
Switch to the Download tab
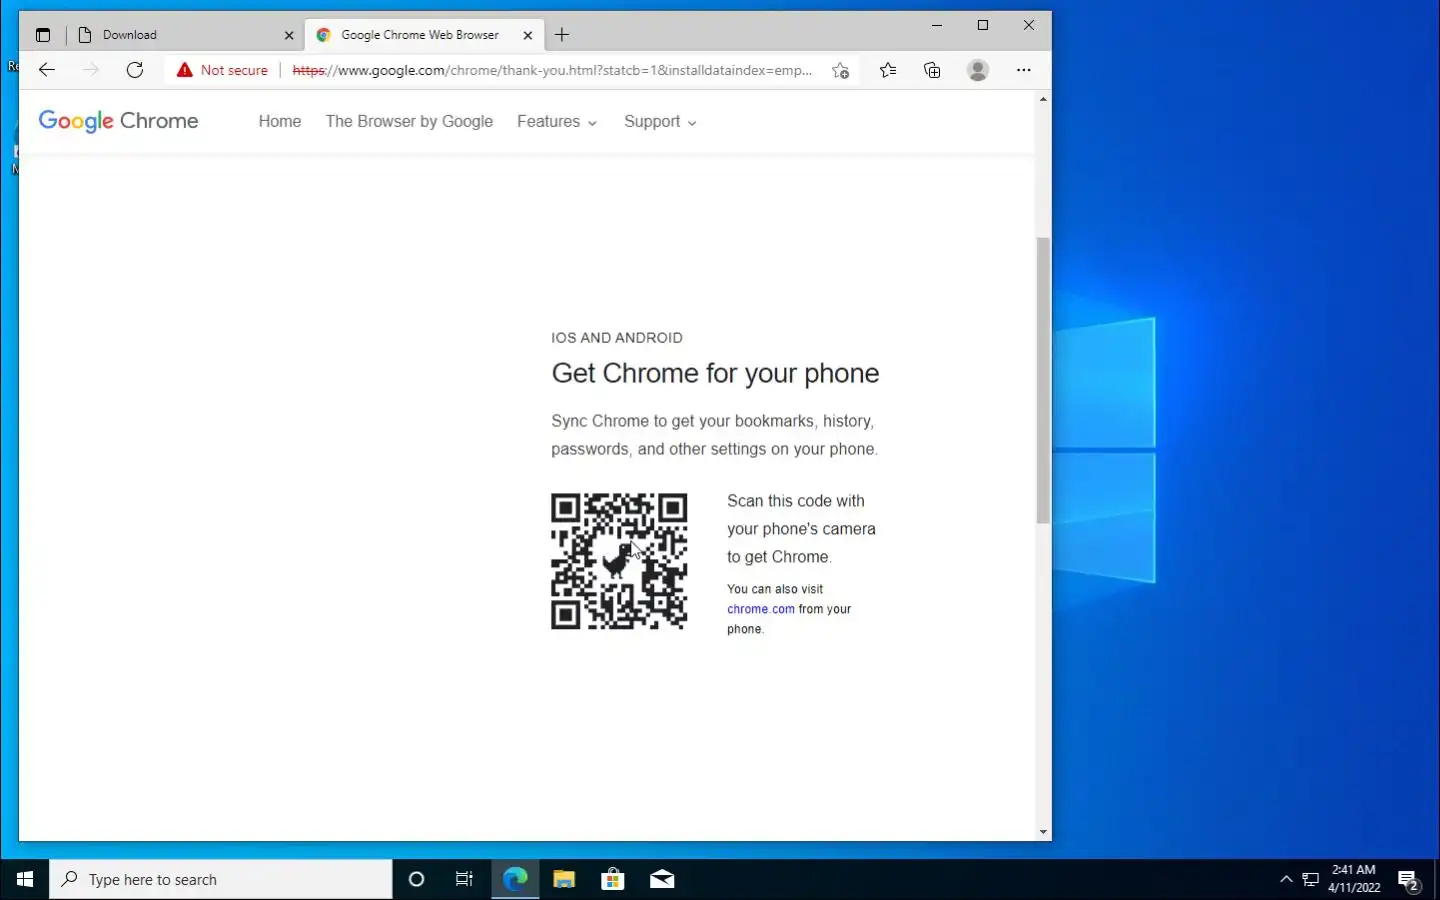(x=186, y=35)
